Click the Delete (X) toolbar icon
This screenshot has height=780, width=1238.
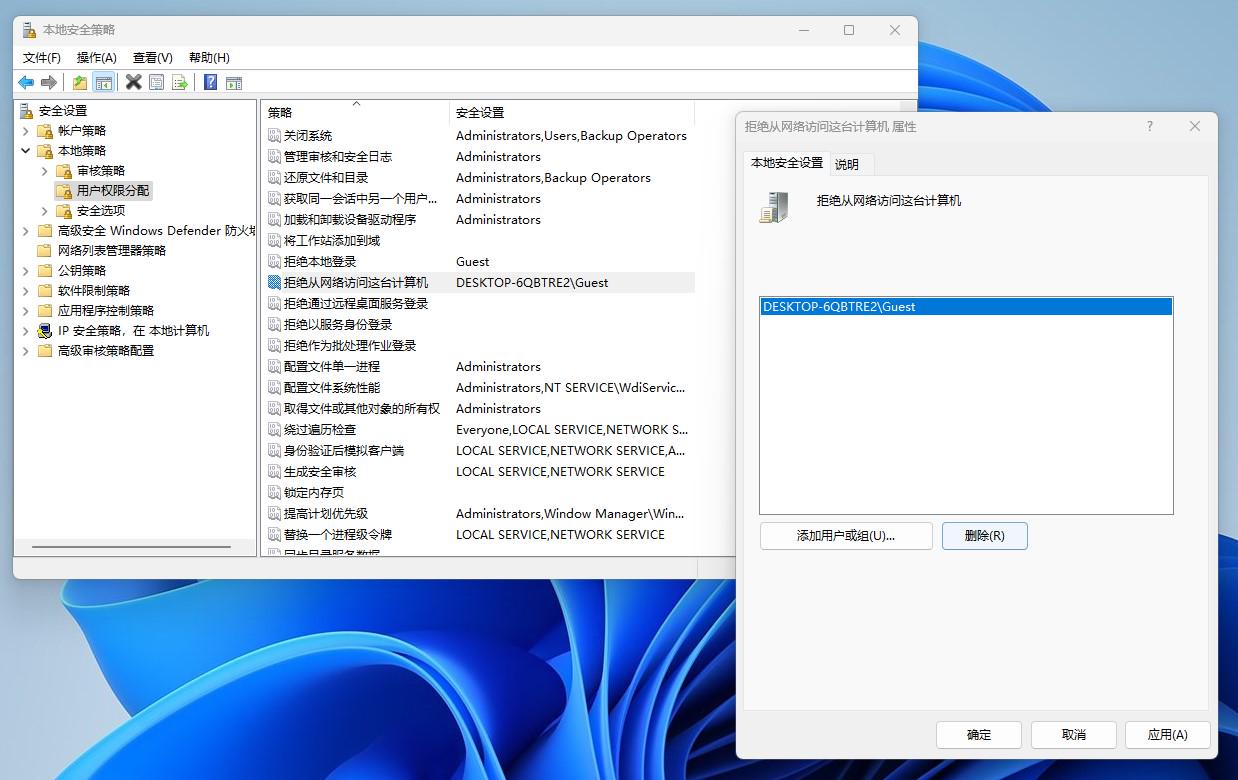pyautogui.click(x=133, y=82)
